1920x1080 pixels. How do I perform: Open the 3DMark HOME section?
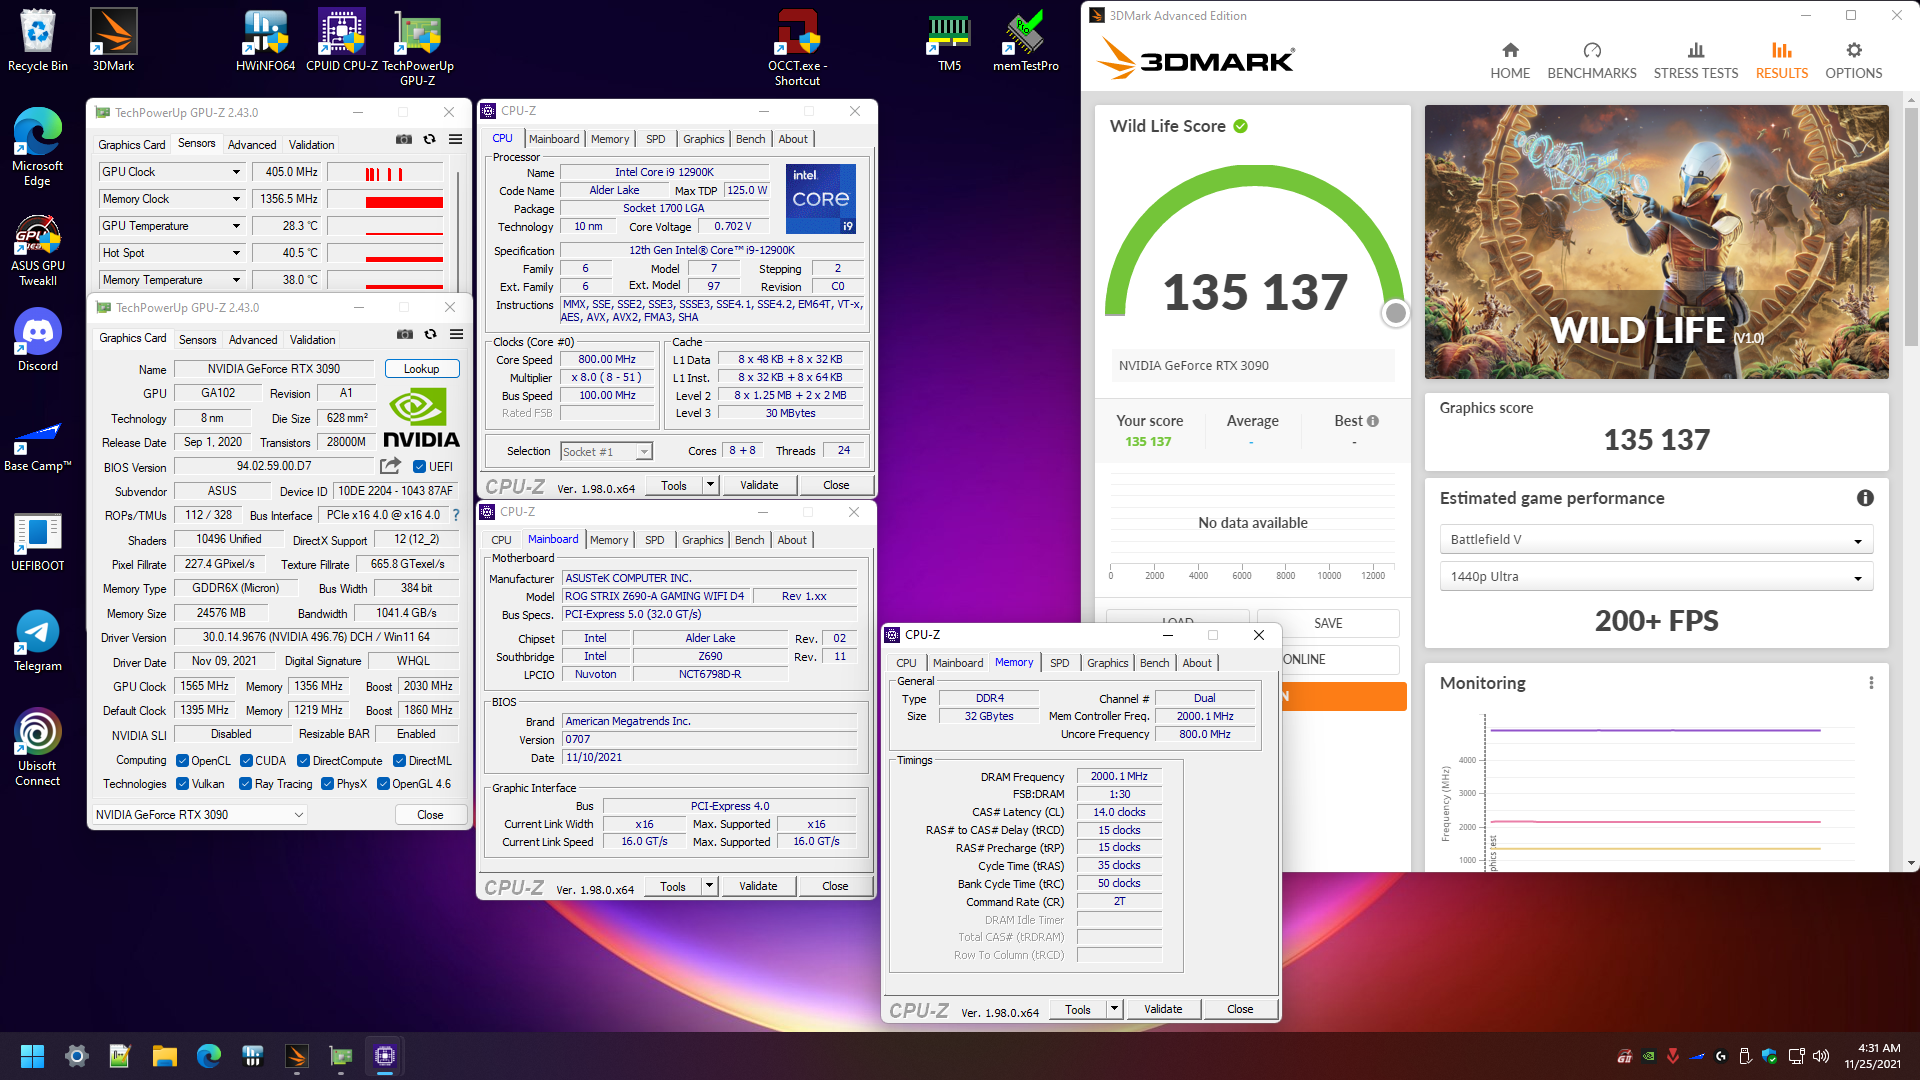click(1510, 61)
